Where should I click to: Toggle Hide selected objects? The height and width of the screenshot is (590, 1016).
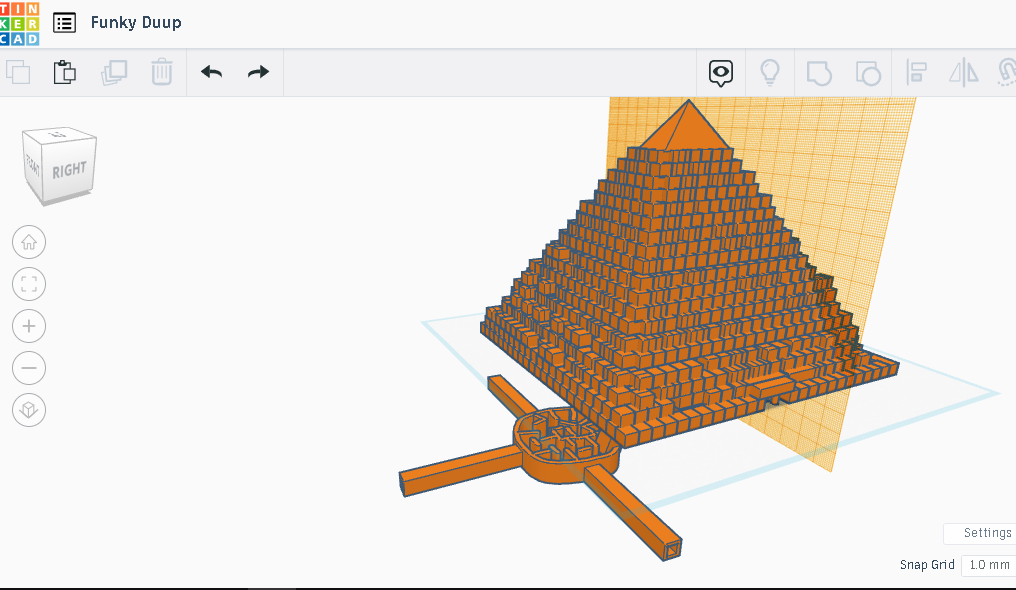click(x=721, y=72)
